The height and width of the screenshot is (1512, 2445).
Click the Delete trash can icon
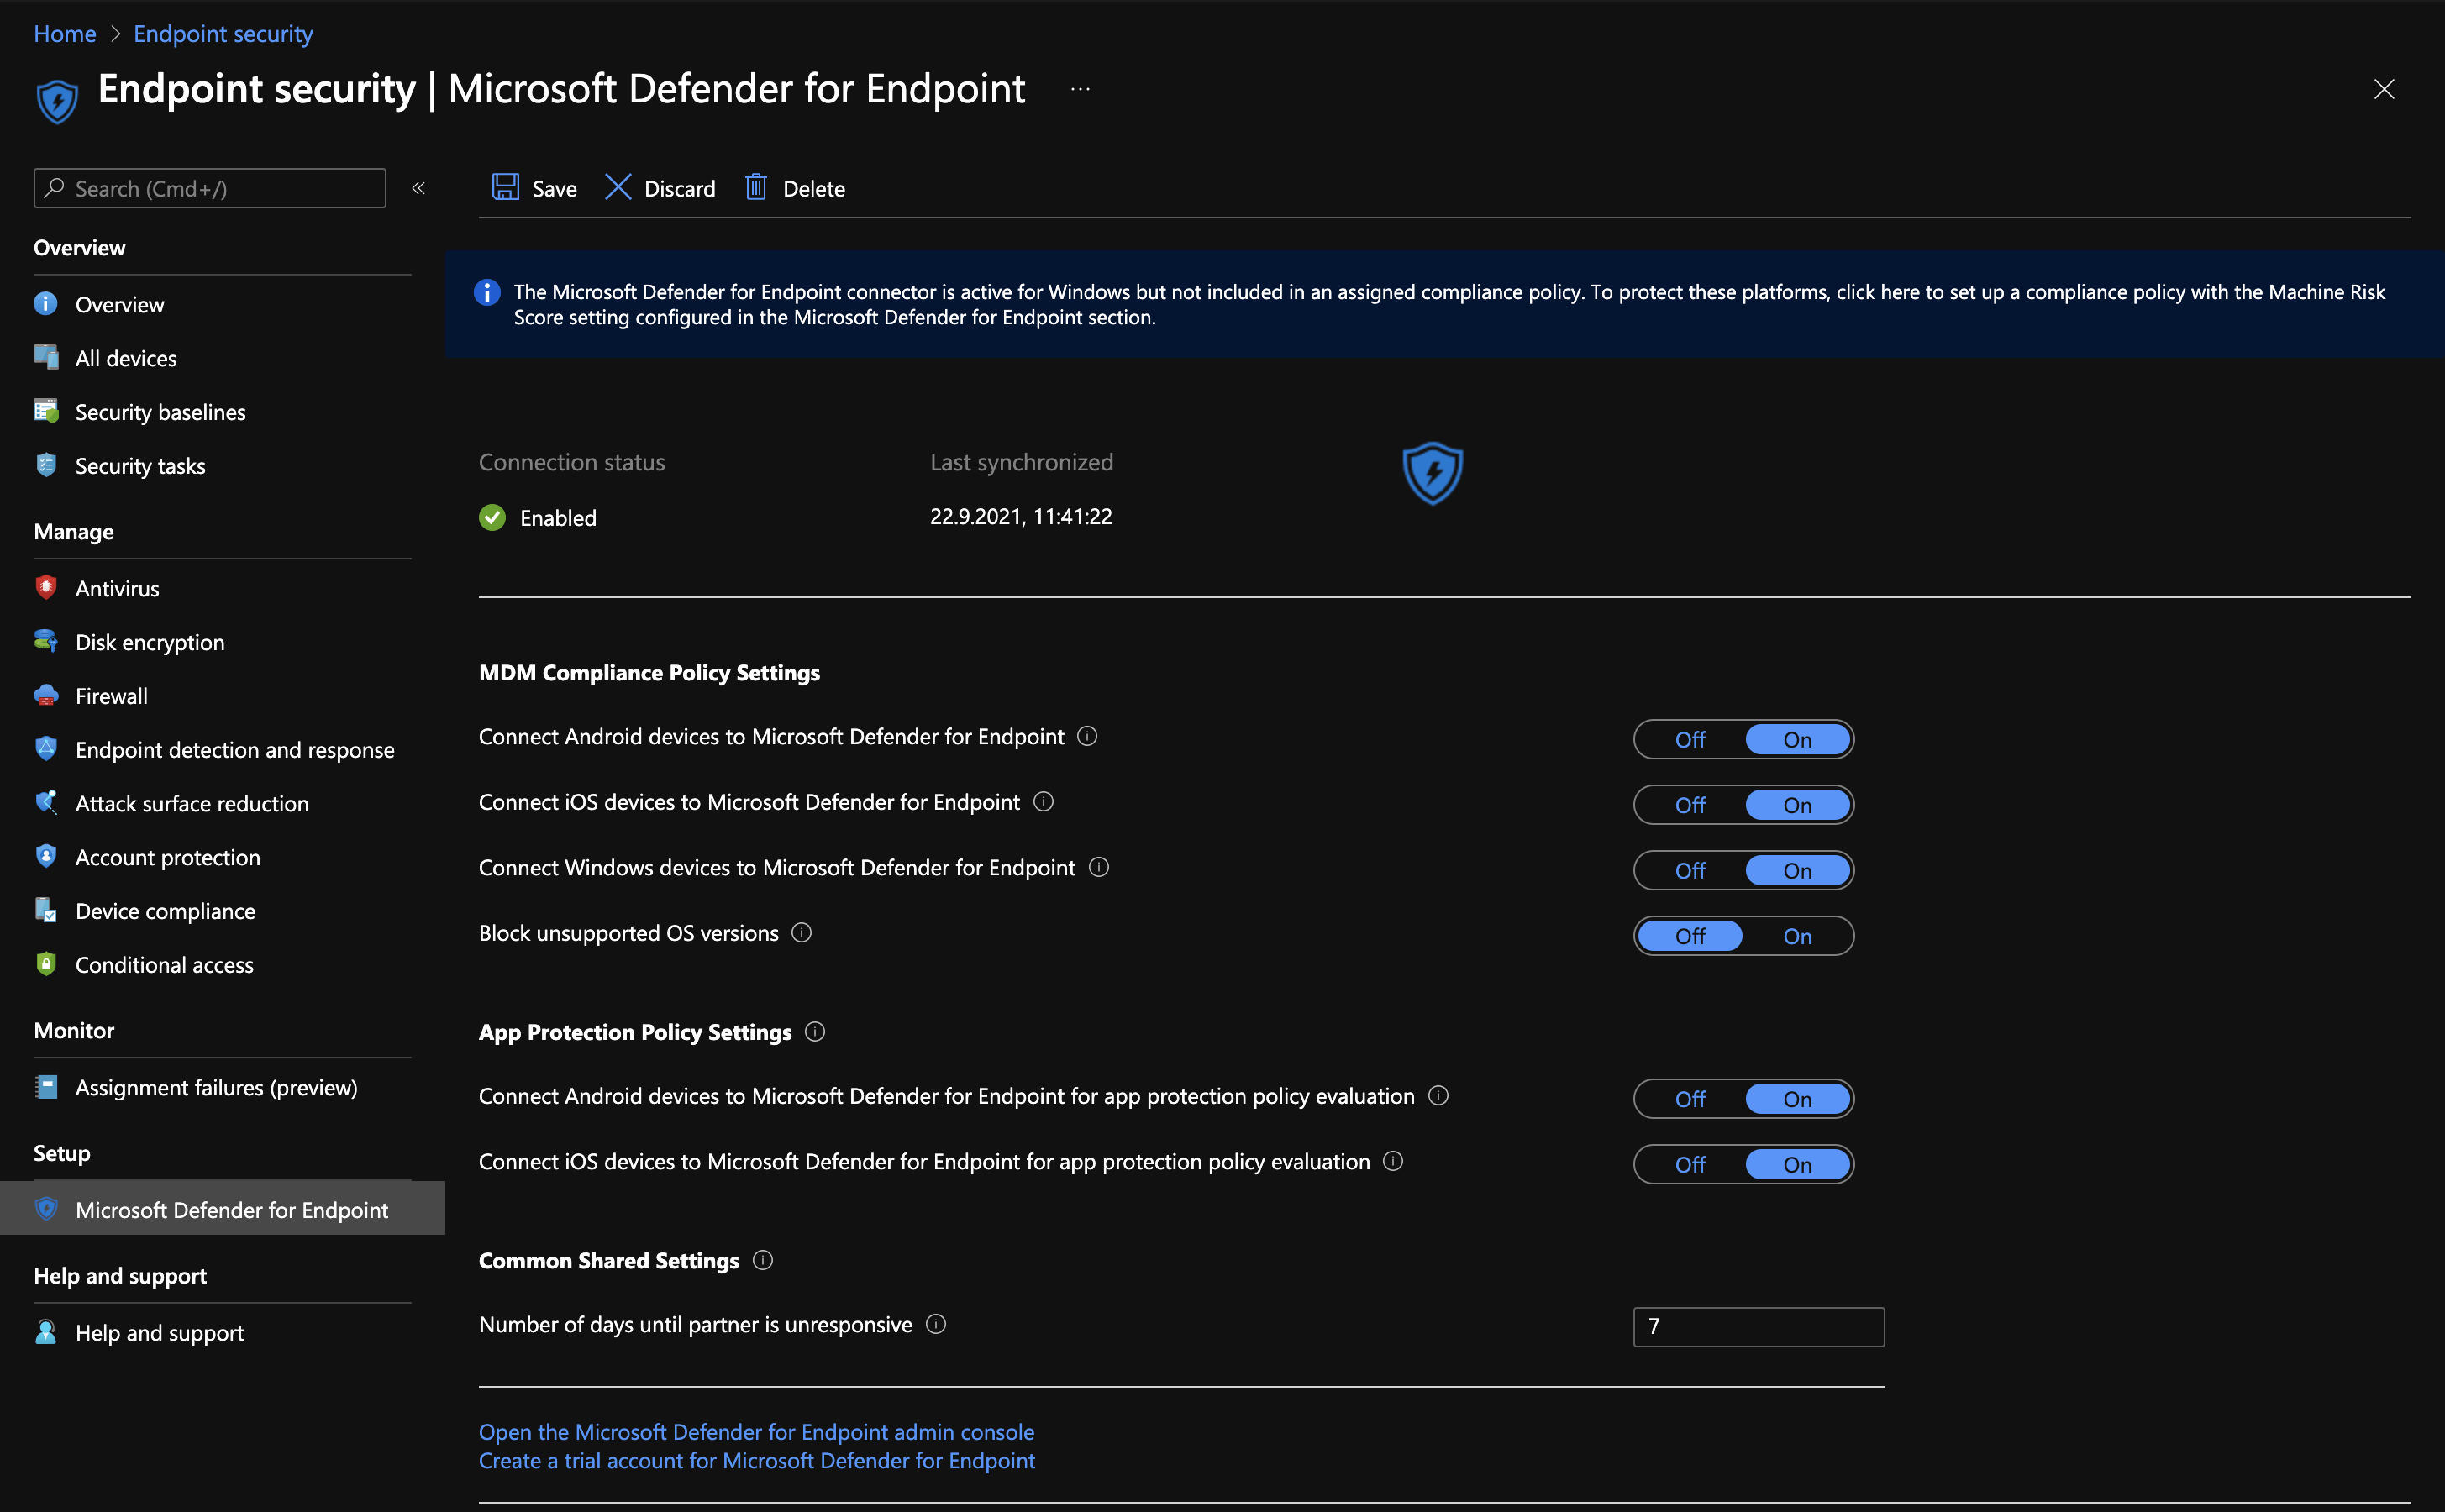tap(756, 187)
